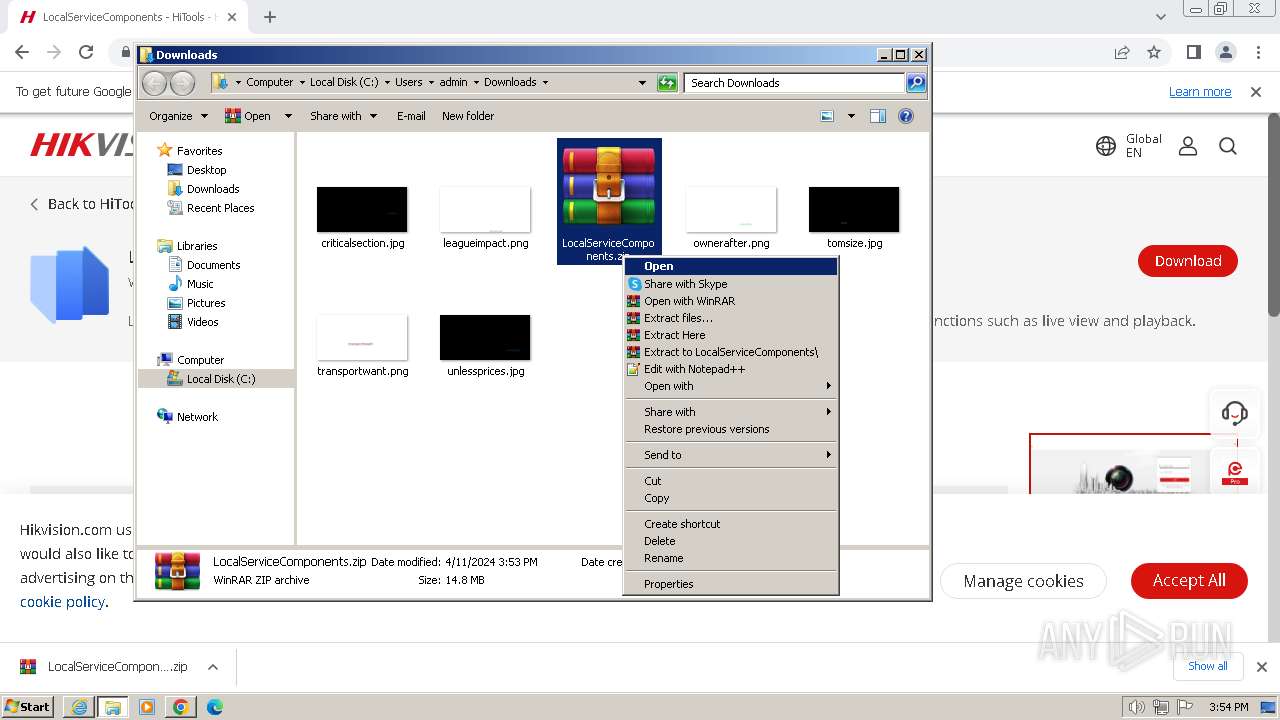
Task: Click refresh icon in address bar
Action: [x=667, y=83]
